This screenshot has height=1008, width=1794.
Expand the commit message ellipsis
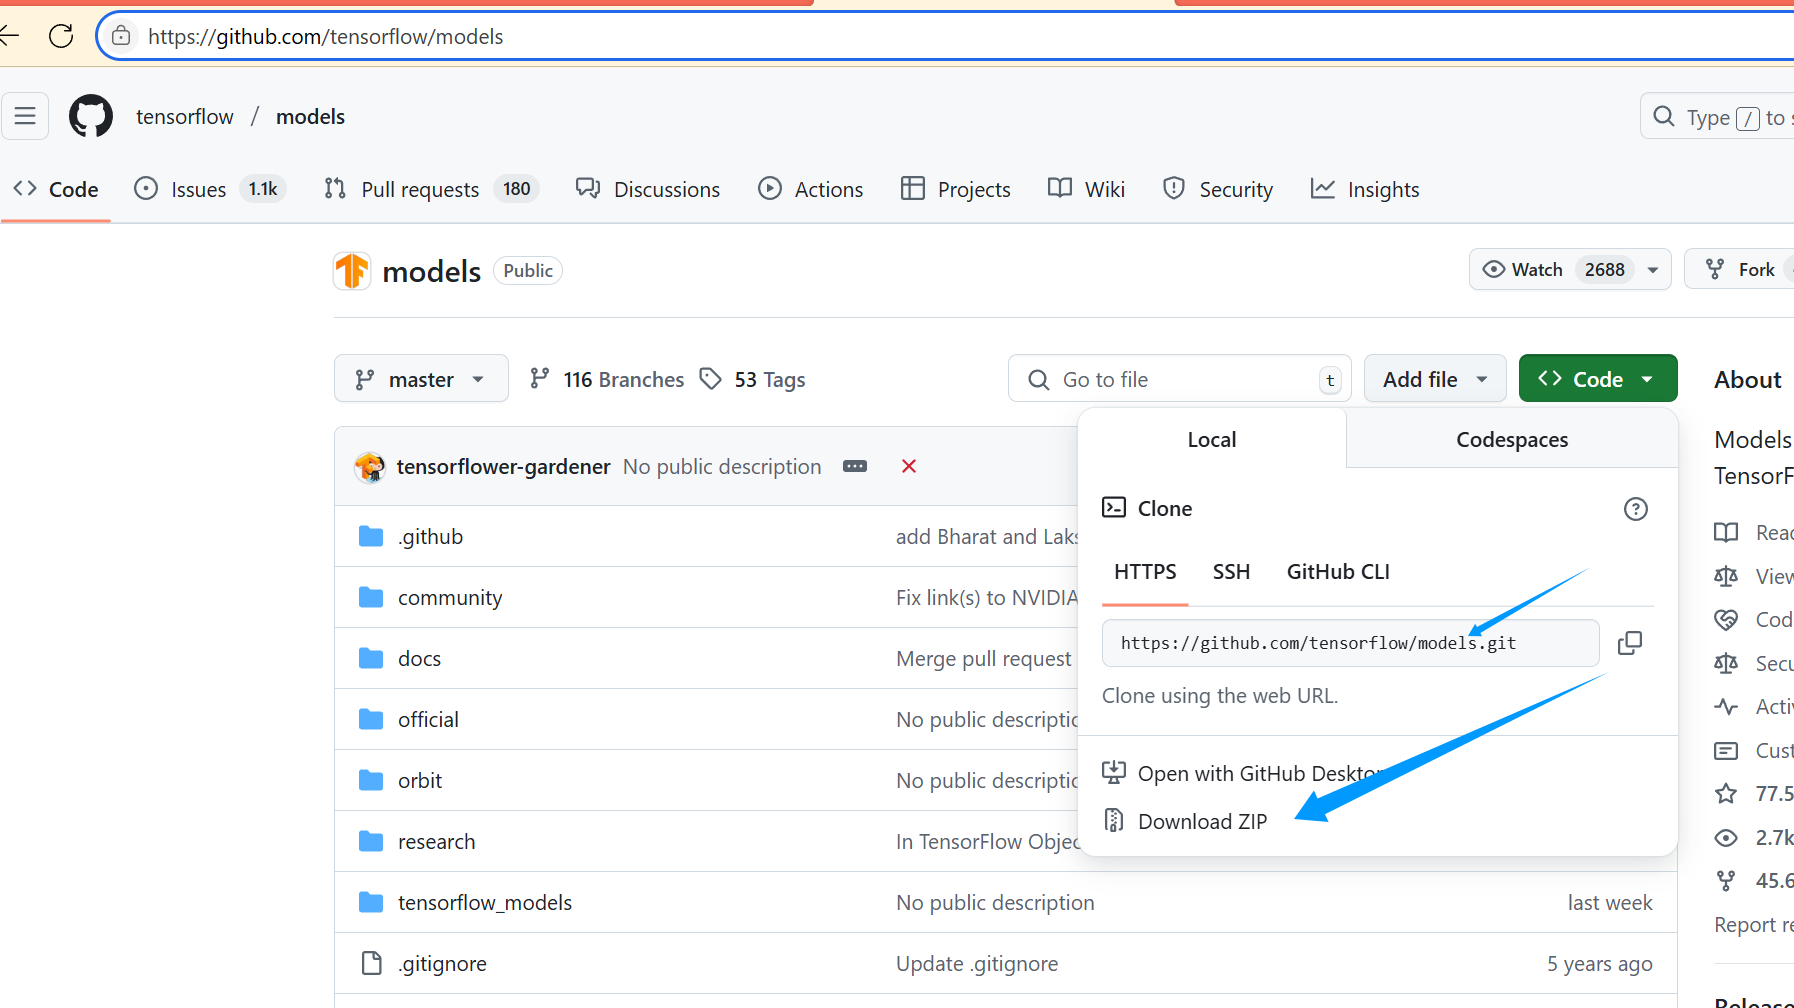coord(855,466)
